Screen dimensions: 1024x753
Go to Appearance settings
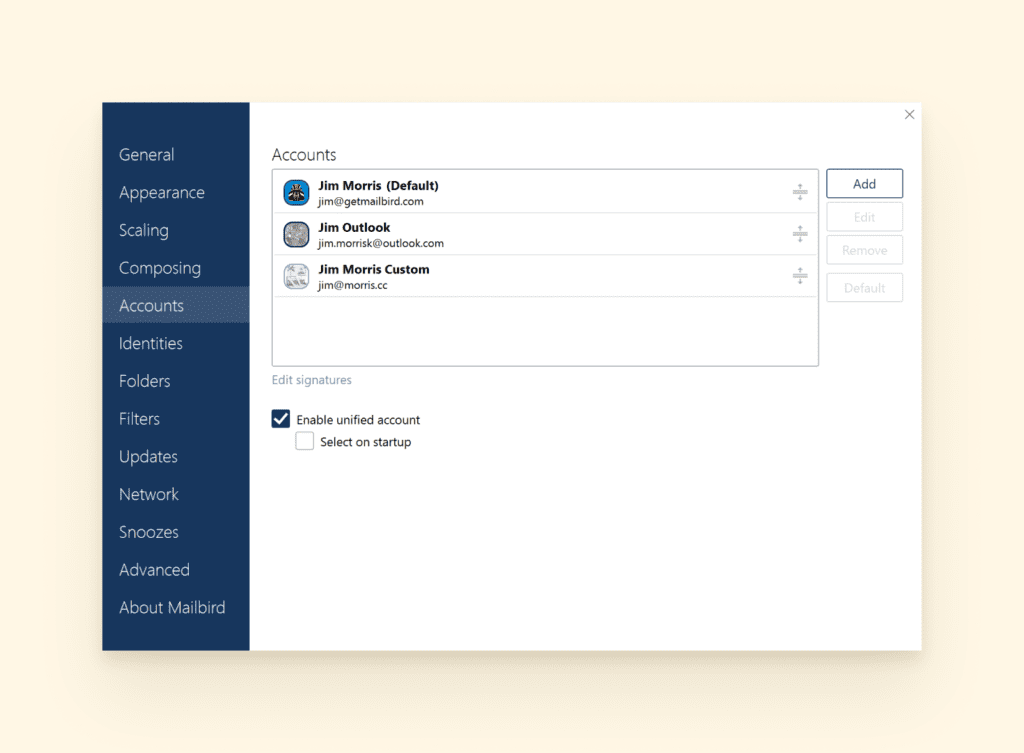tap(161, 193)
